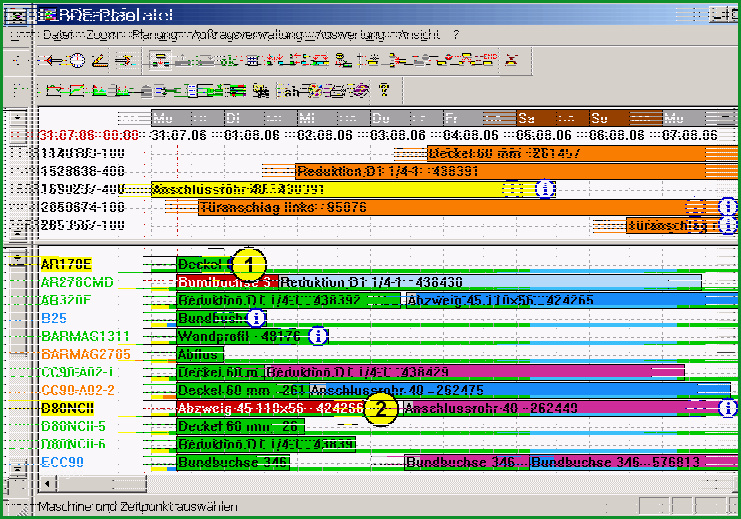Click yellow marker 2 on D80NCII row
The image size is (741, 519).
(381, 408)
